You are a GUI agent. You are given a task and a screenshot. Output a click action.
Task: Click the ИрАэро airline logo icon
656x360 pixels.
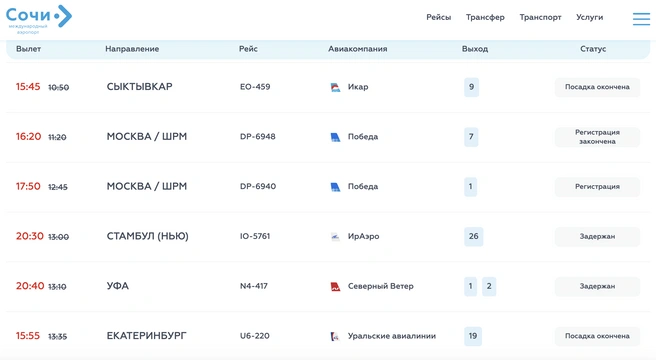coord(335,237)
